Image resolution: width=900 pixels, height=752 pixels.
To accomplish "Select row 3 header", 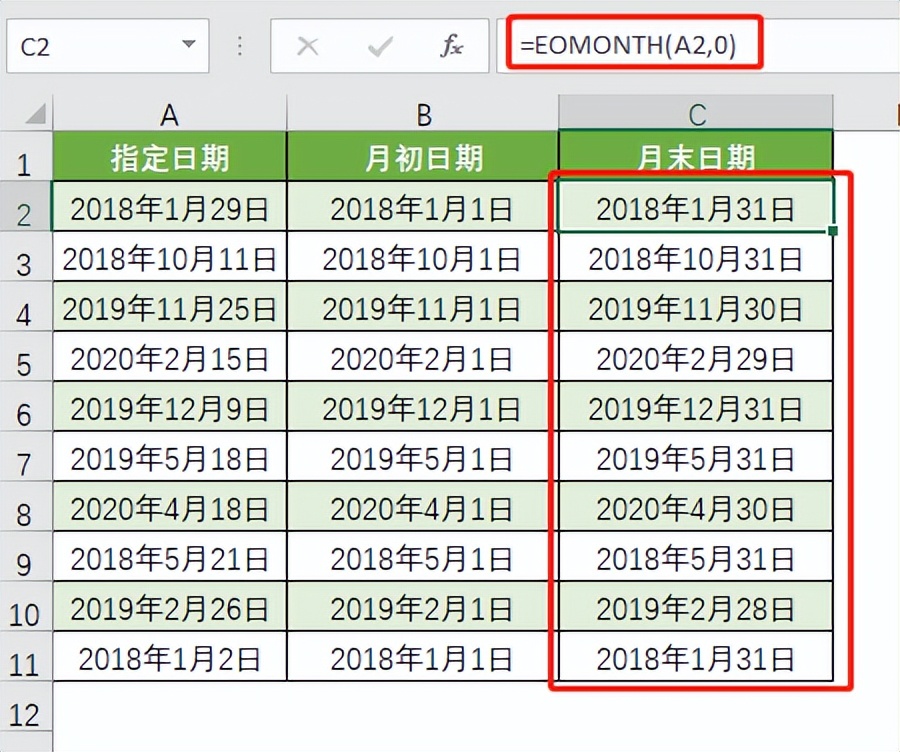I will click(26, 257).
